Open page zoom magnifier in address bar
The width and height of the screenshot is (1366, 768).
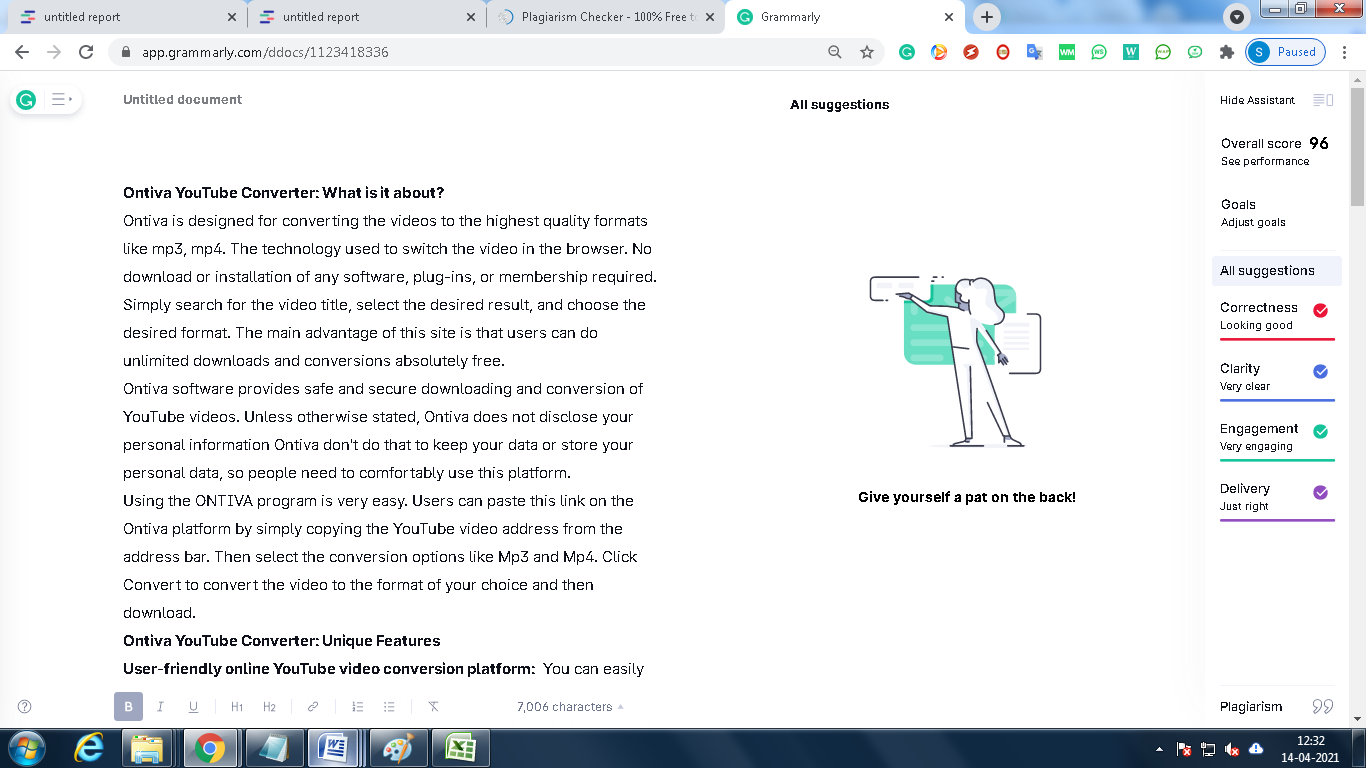pos(834,52)
